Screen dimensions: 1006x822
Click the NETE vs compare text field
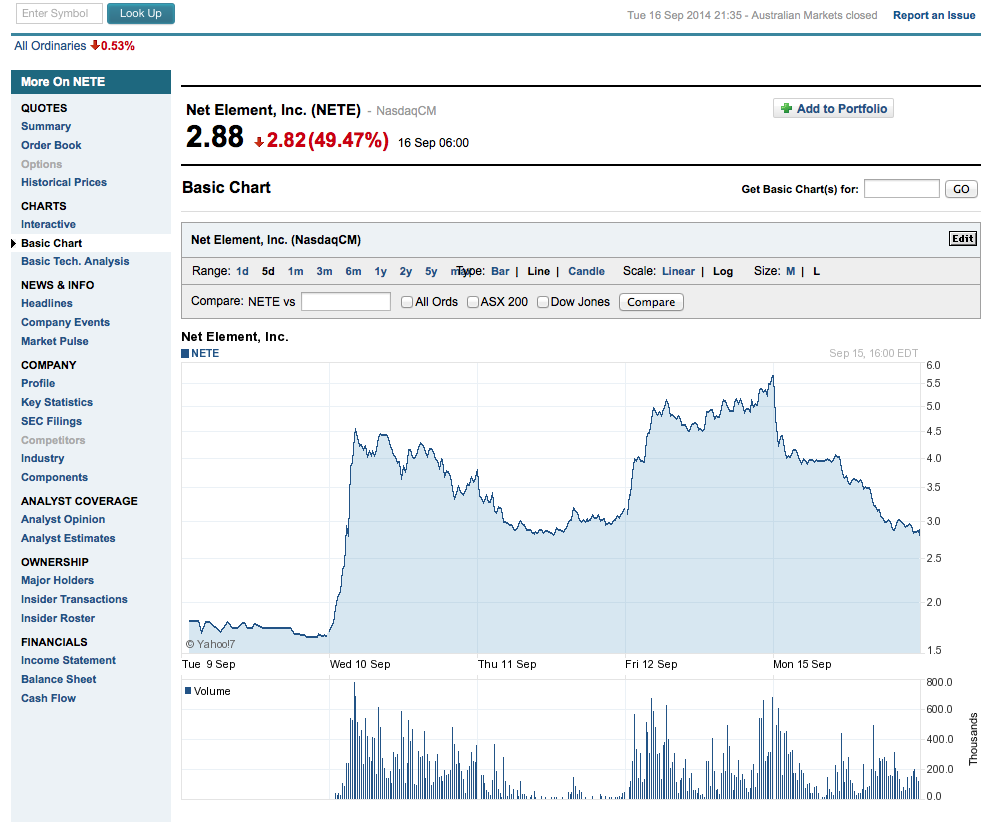tap(345, 302)
